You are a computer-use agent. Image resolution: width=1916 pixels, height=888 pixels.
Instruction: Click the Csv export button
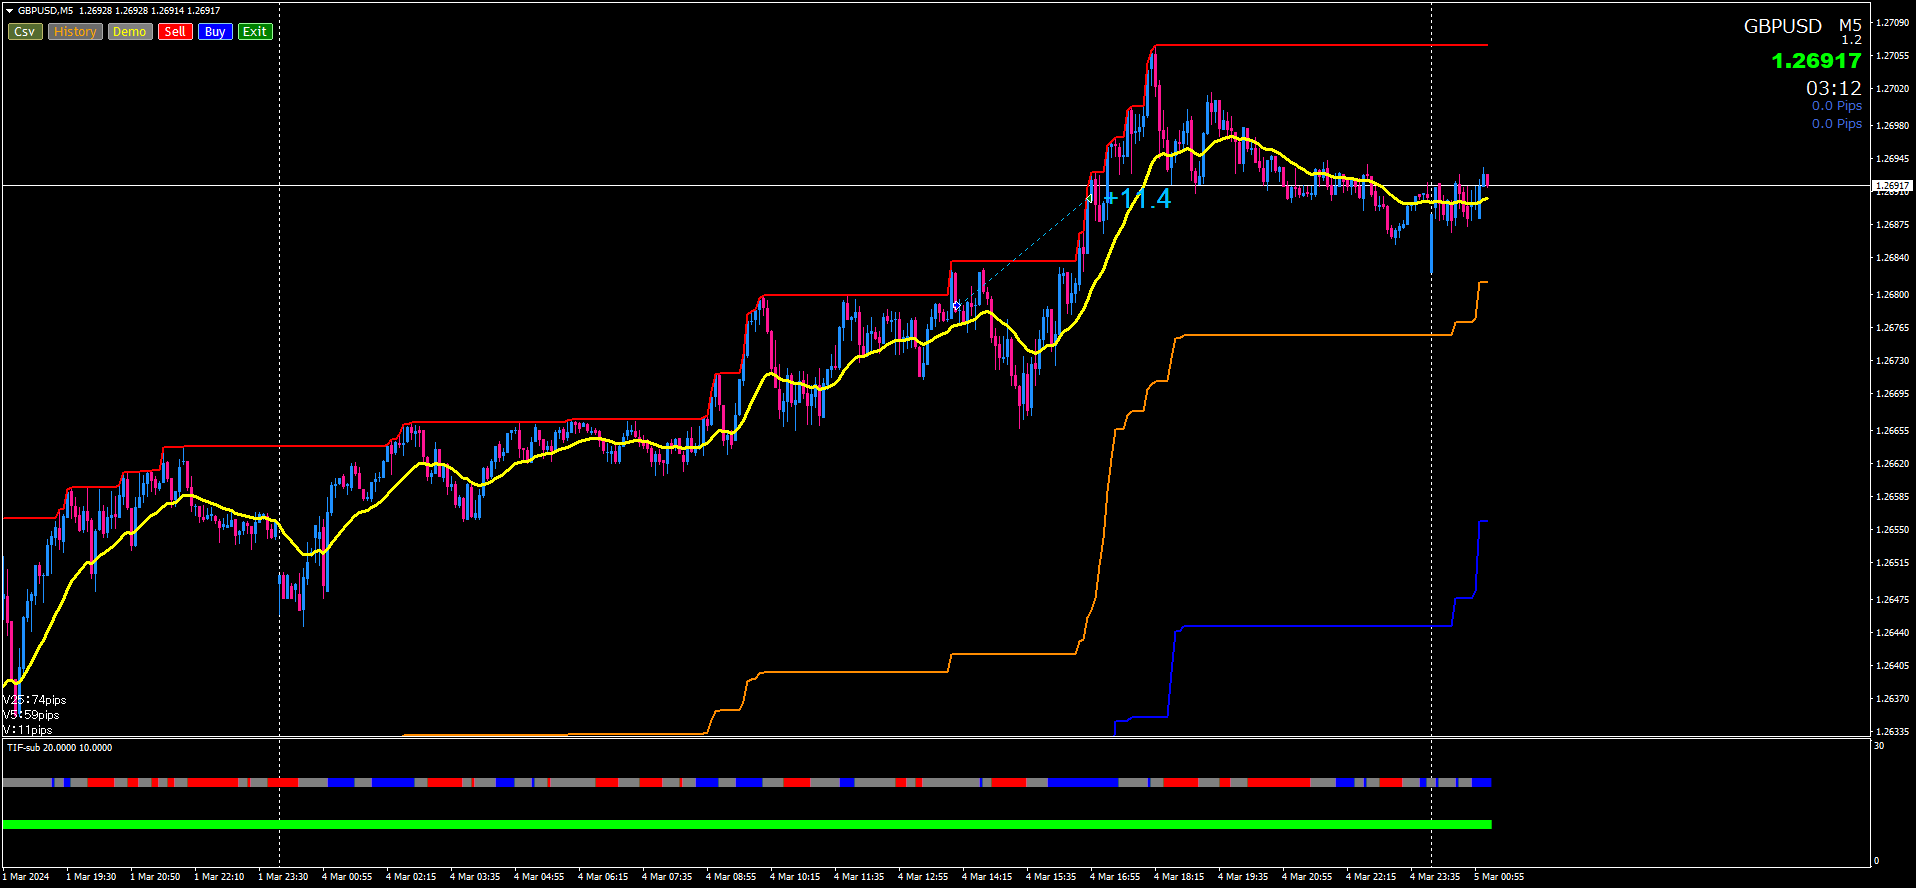pyautogui.click(x=25, y=32)
